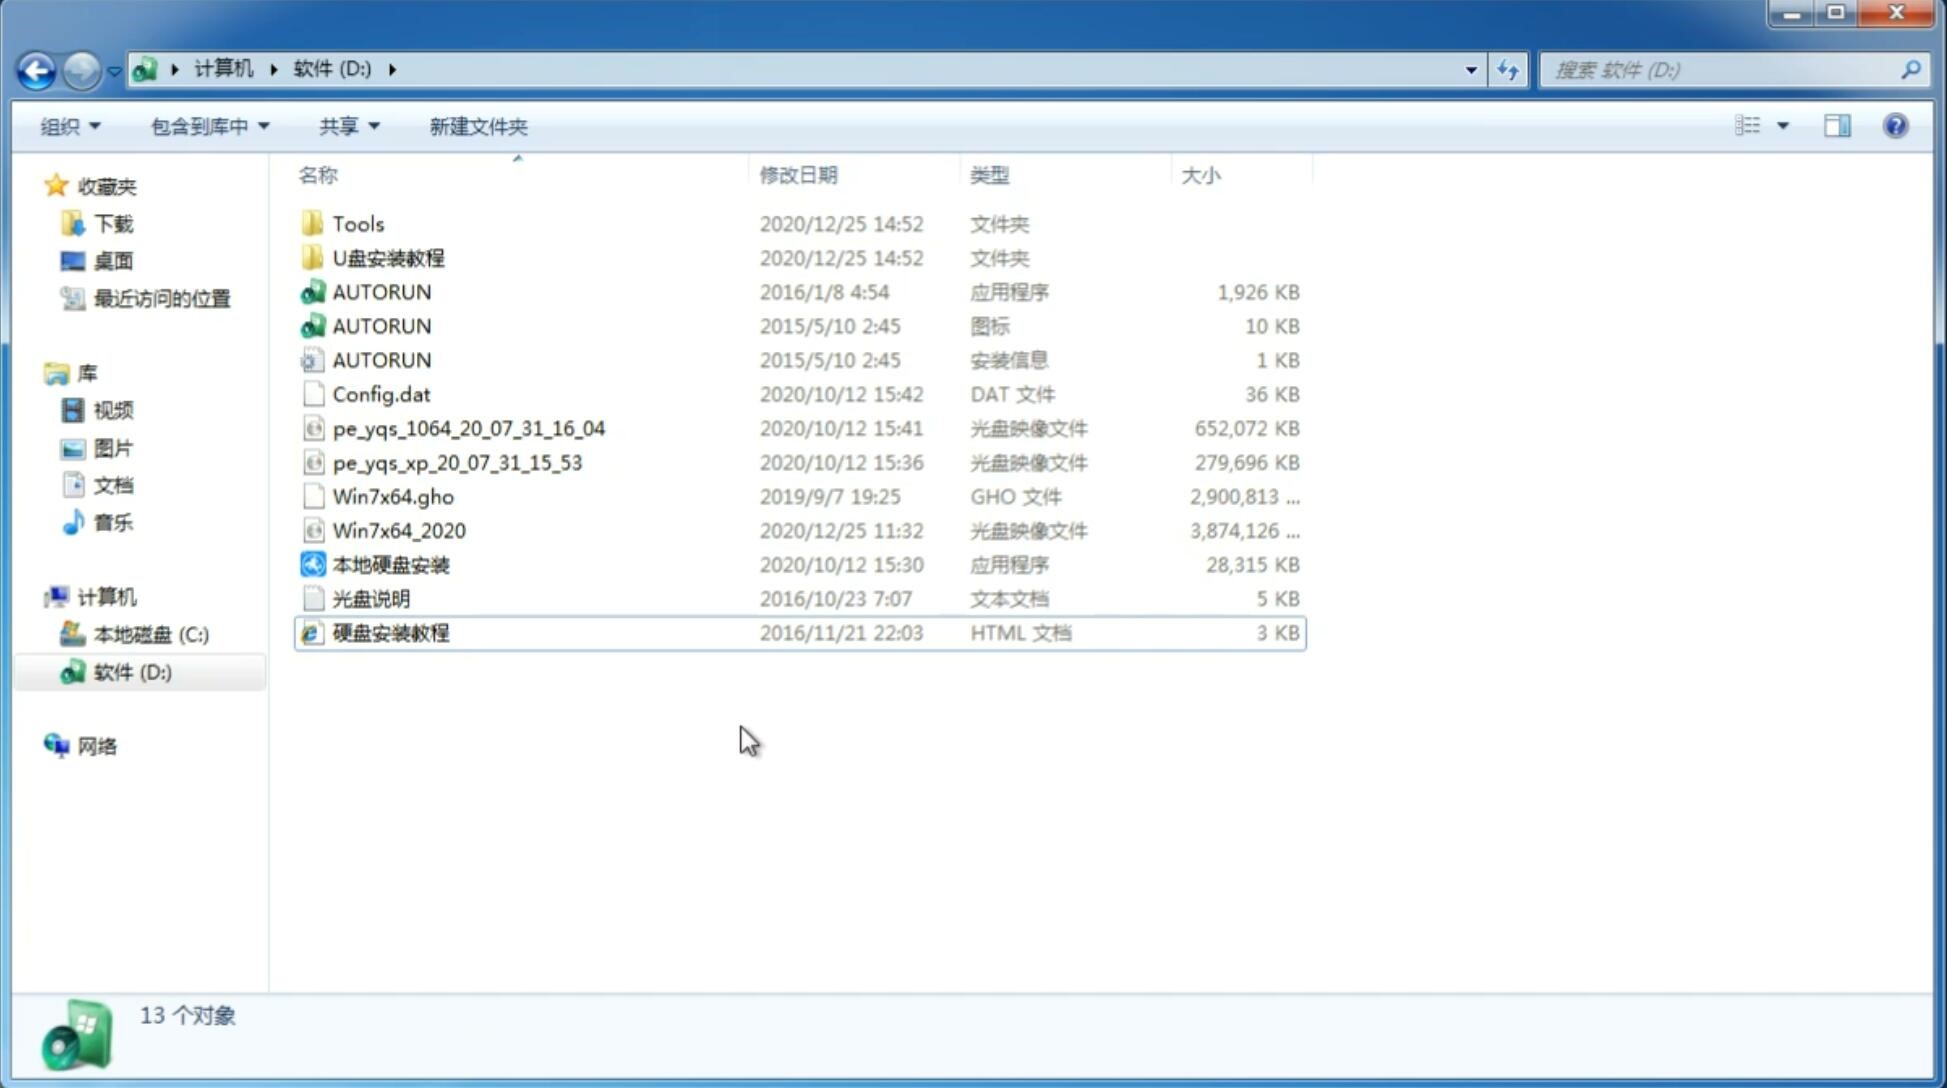Open pe_yqs_xp disc image file
1947x1088 pixels.
click(x=457, y=462)
